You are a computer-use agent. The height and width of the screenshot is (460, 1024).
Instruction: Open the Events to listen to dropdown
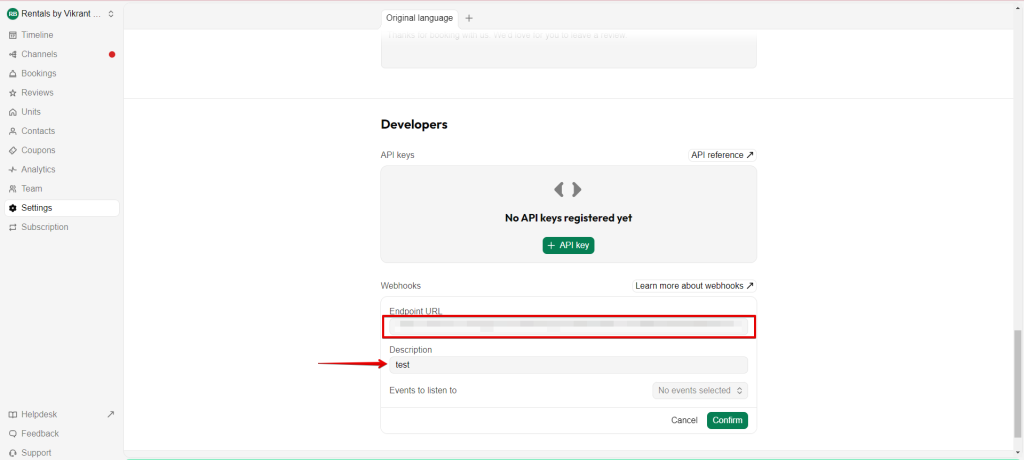[699, 390]
